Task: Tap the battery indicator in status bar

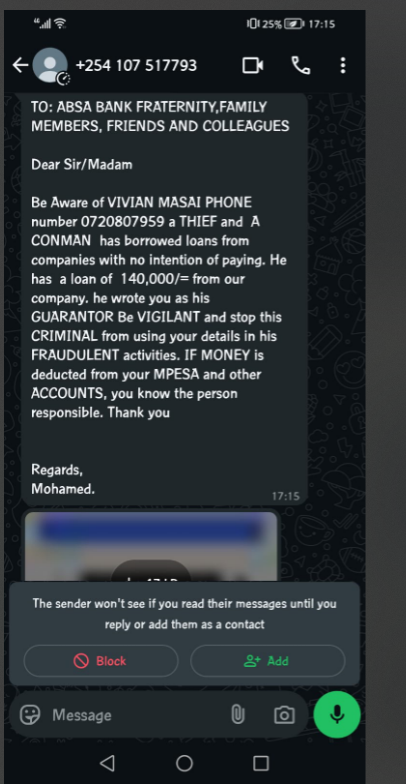Action: pos(294,24)
